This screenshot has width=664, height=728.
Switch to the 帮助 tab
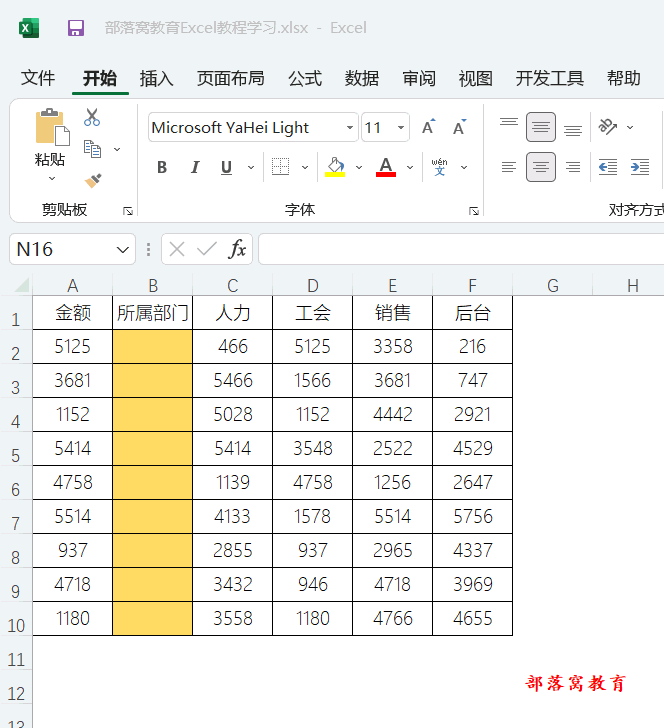[x=624, y=78]
